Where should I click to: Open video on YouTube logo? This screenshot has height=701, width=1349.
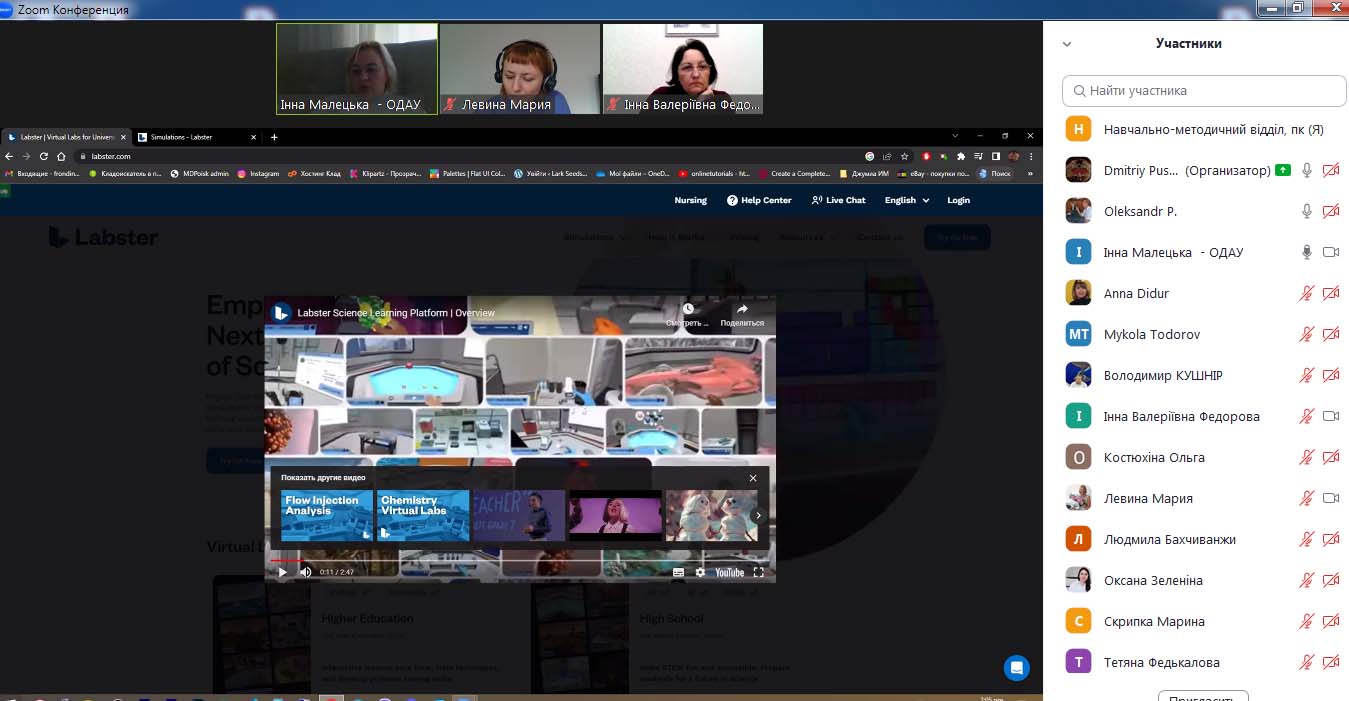pos(729,572)
